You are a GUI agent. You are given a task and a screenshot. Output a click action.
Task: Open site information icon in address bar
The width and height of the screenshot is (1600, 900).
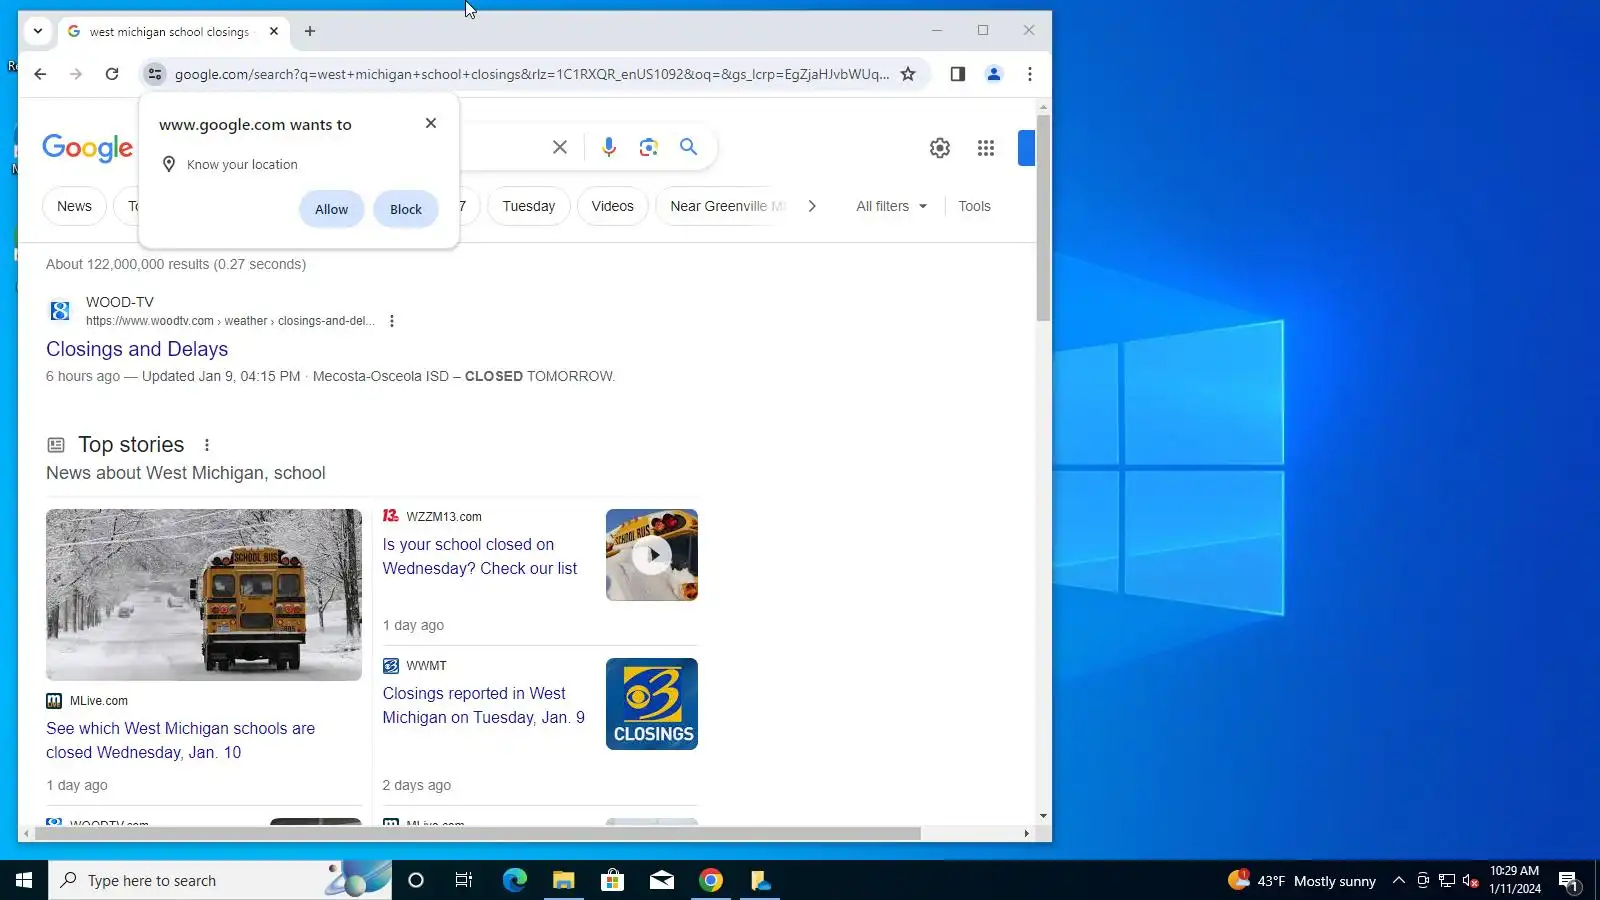pyautogui.click(x=154, y=74)
